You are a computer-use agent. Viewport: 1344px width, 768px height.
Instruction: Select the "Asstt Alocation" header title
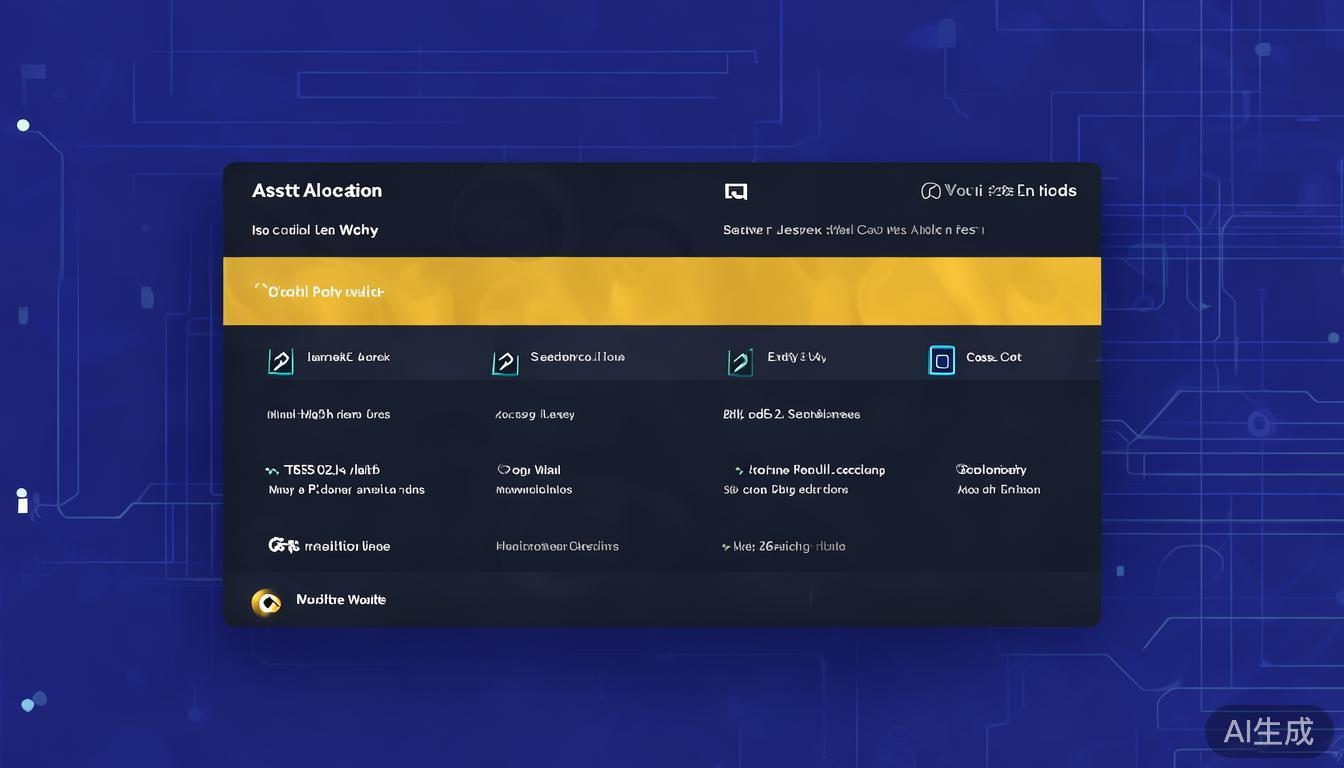(x=316, y=191)
